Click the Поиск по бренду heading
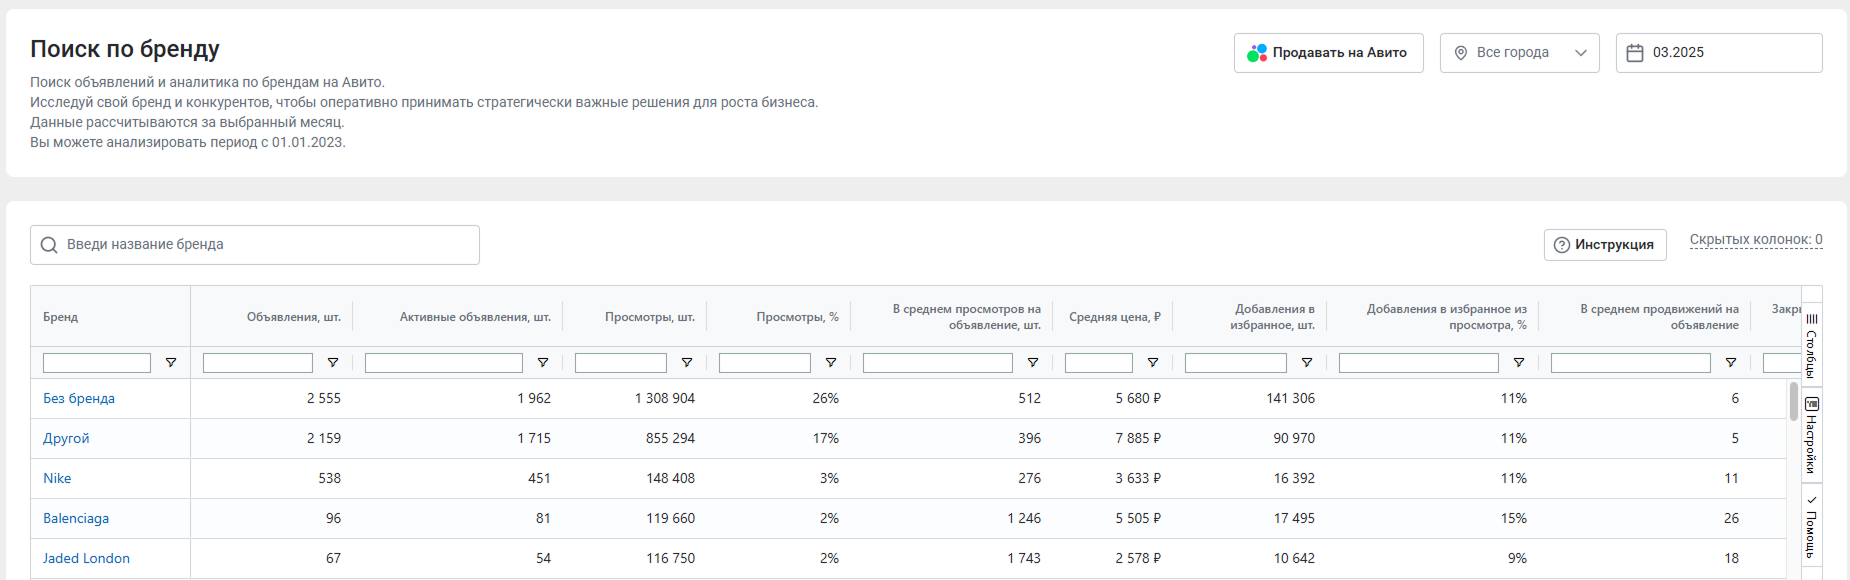 coord(125,49)
